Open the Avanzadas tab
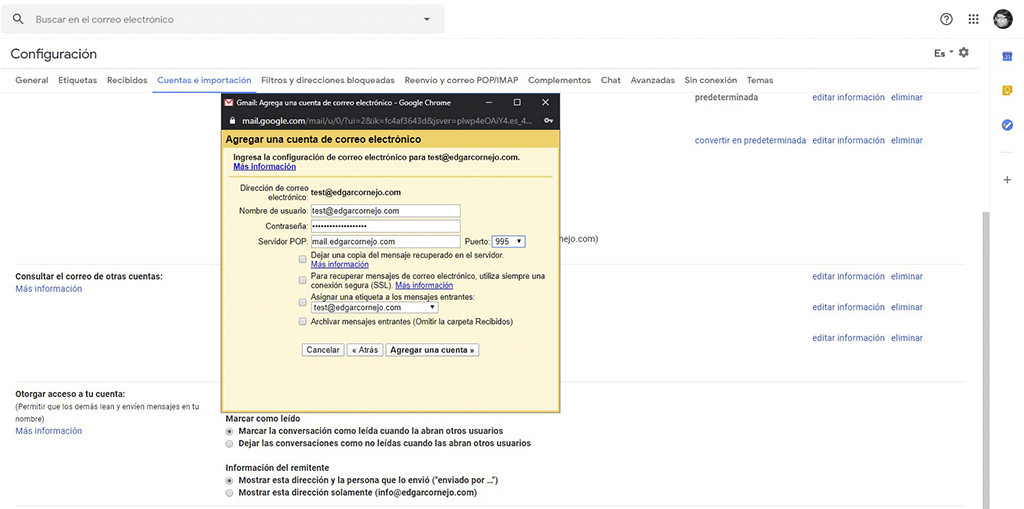 tap(652, 80)
